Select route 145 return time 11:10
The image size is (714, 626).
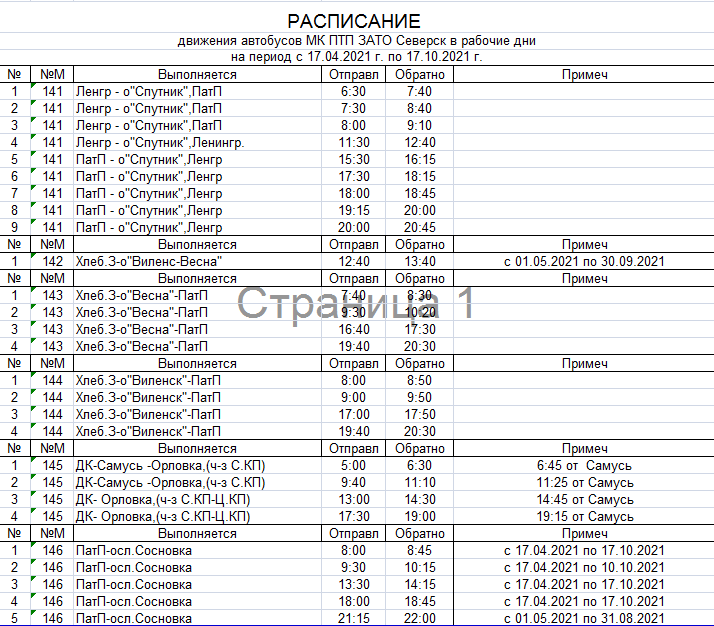pyautogui.click(x=420, y=482)
